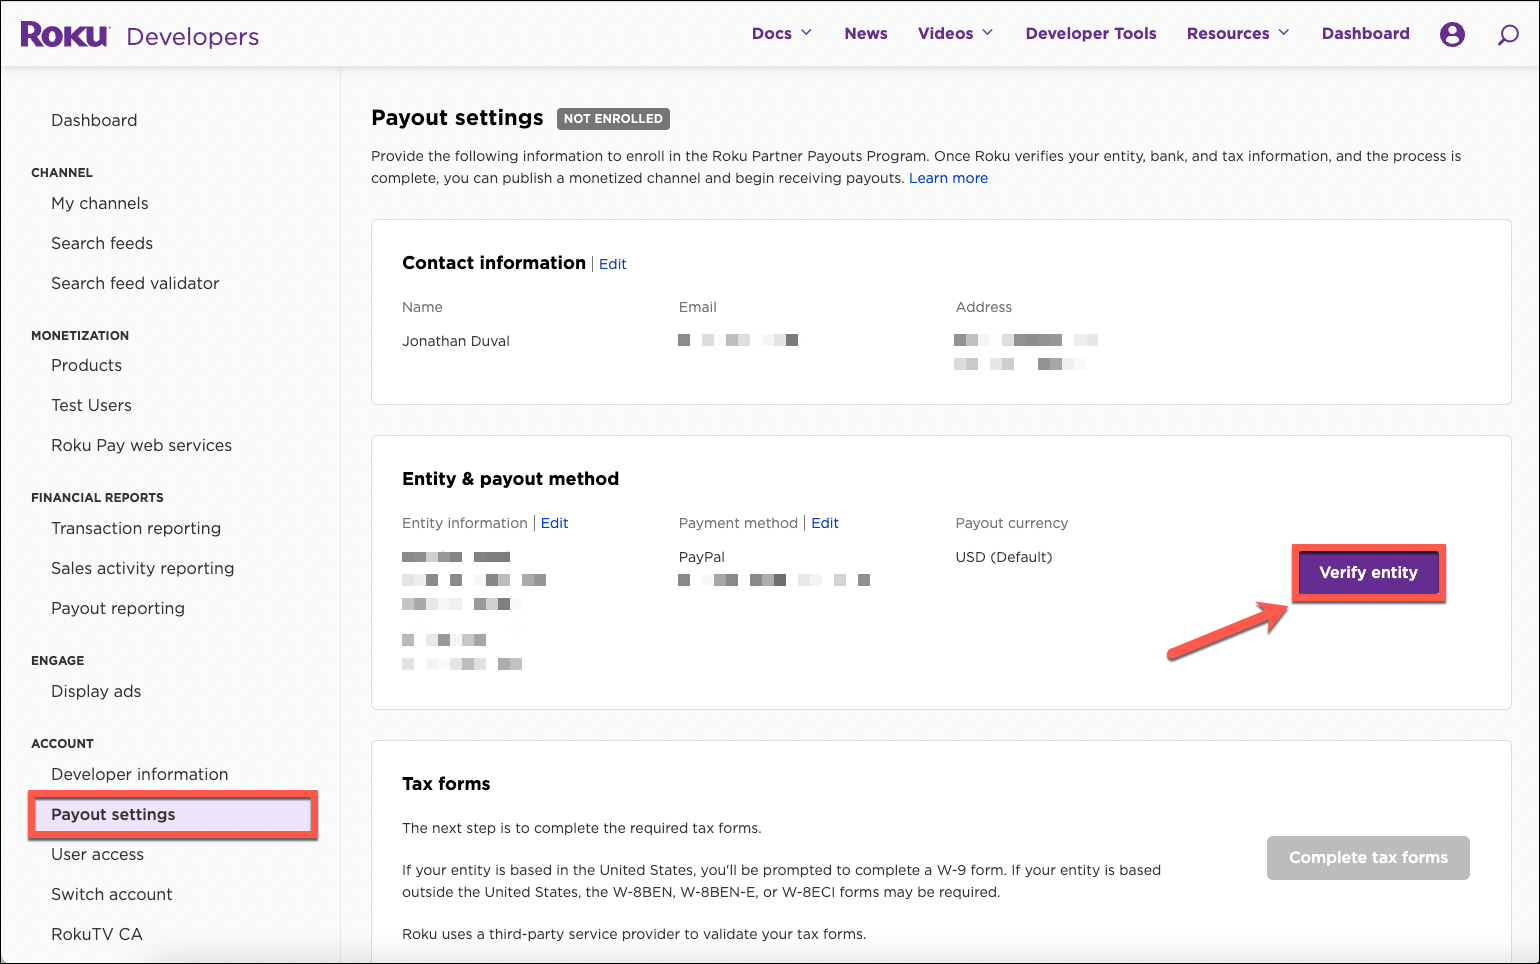Screen dimensions: 1540x964
Task: Open Developer information page
Action: point(140,774)
